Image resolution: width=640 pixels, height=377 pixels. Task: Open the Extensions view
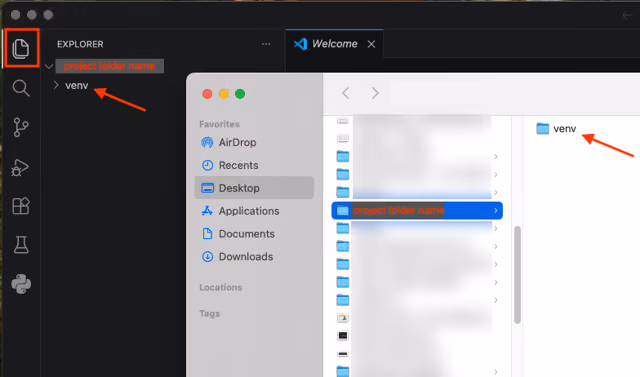21,206
